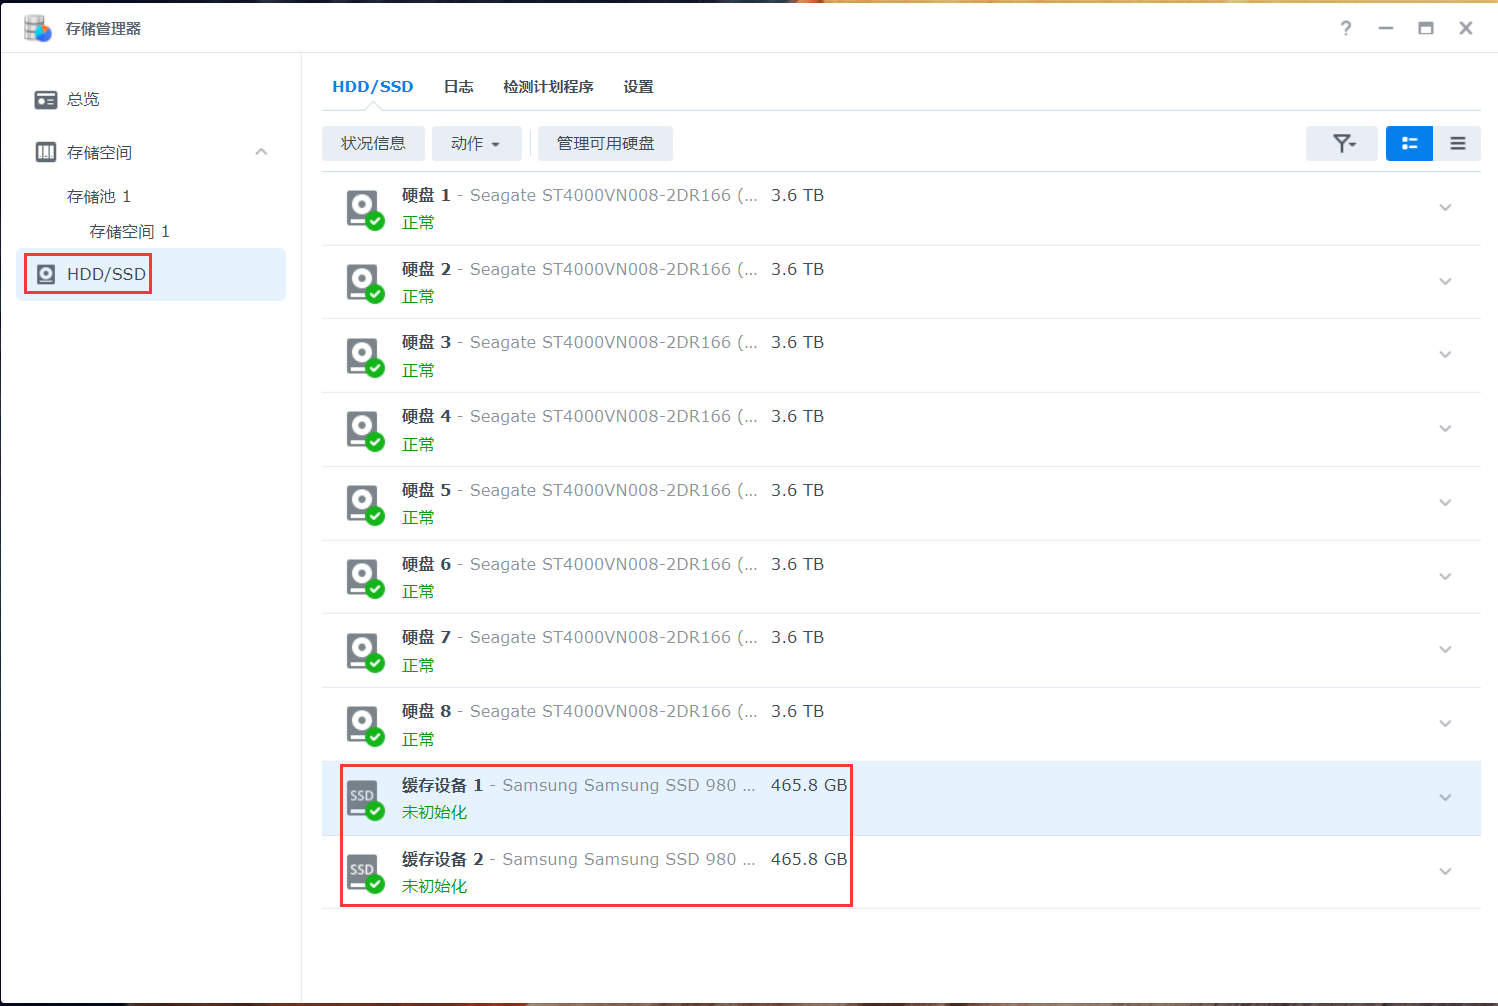Expand details for 硬盘 3
1498x1006 pixels.
point(1444,355)
